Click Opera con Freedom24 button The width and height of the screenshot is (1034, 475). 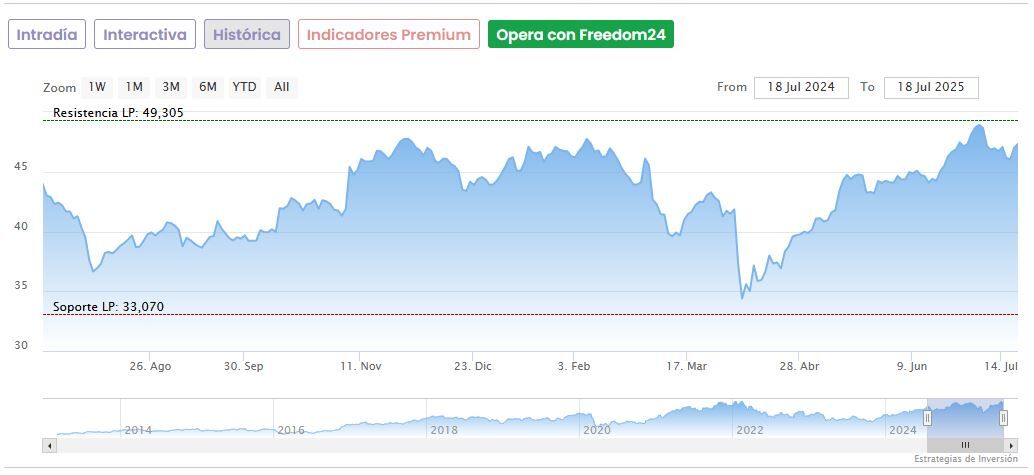[x=581, y=35]
